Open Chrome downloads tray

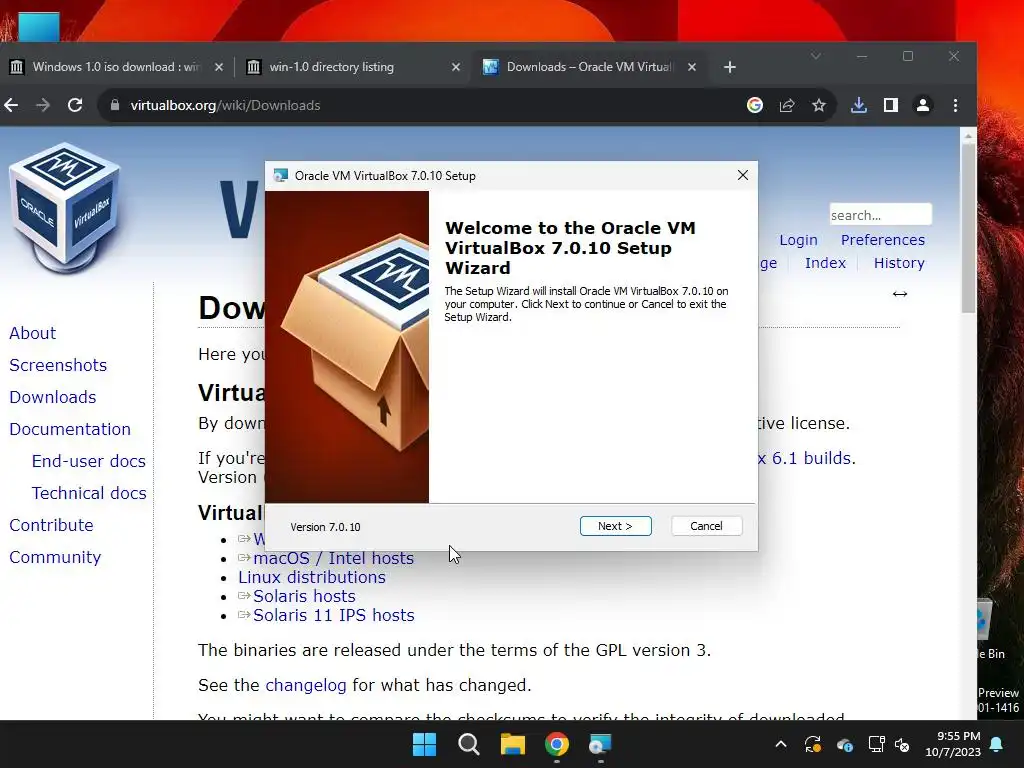[x=859, y=105]
